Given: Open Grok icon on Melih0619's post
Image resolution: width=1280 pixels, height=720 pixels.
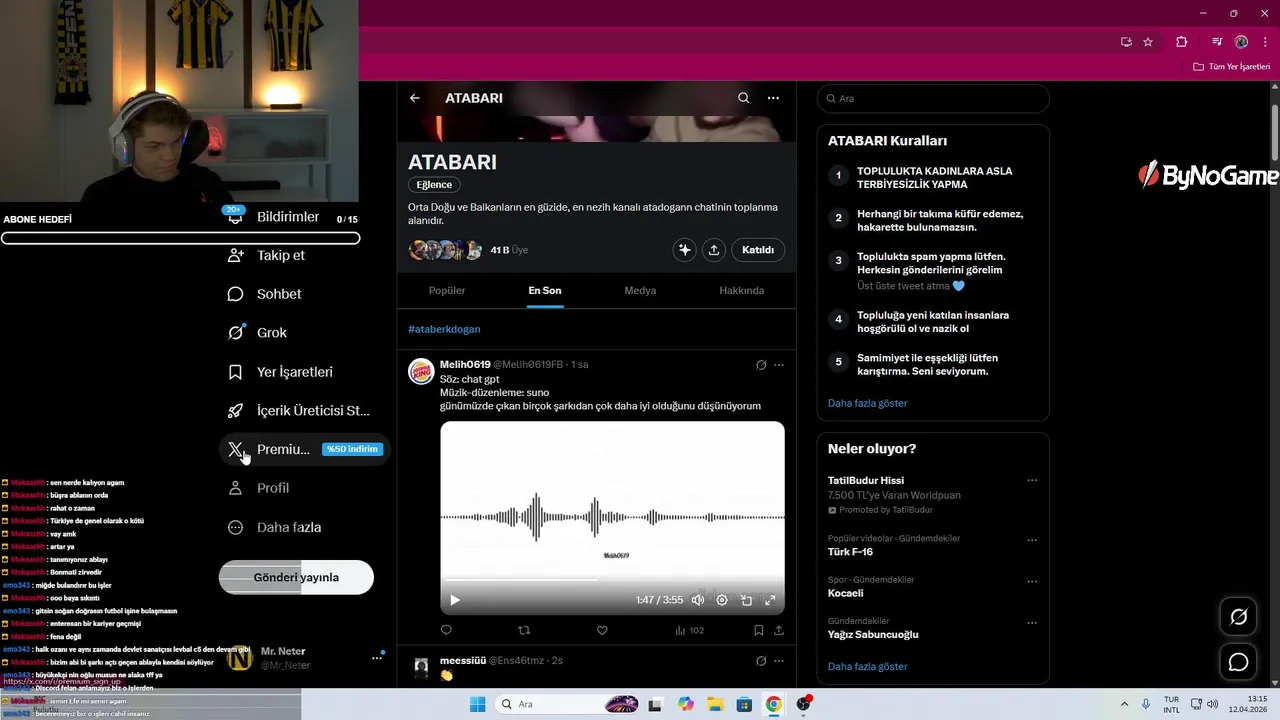Looking at the screenshot, I should click(761, 365).
